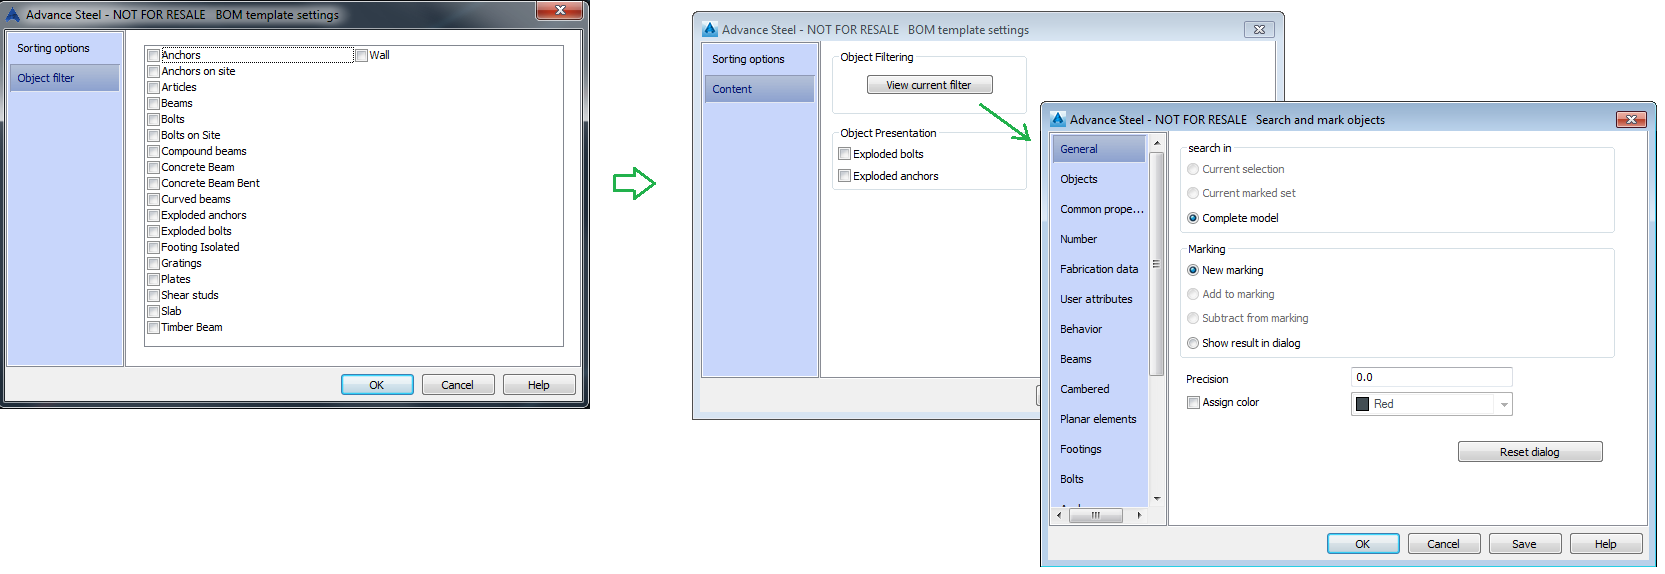Viewport: 1665px width, 574px height.
Task: Click Cancel in the left BOM window
Action: (x=458, y=385)
